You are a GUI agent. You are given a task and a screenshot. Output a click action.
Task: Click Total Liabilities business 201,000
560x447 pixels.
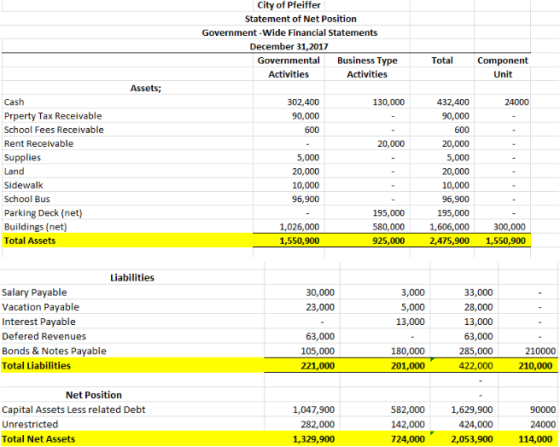[x=408, y=366]
